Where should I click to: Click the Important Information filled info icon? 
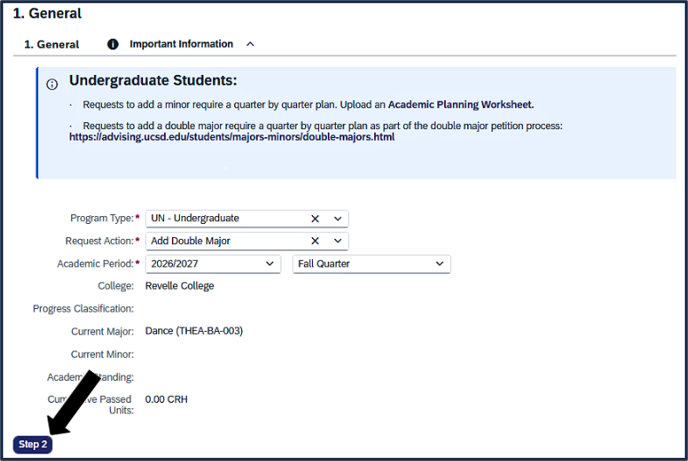[x=113, y=44]
